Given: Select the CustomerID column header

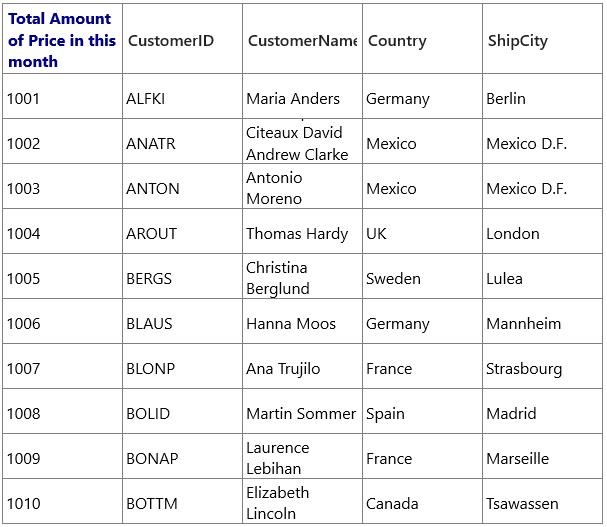Looking at the screenshot, I should click(x=182, y=40).
